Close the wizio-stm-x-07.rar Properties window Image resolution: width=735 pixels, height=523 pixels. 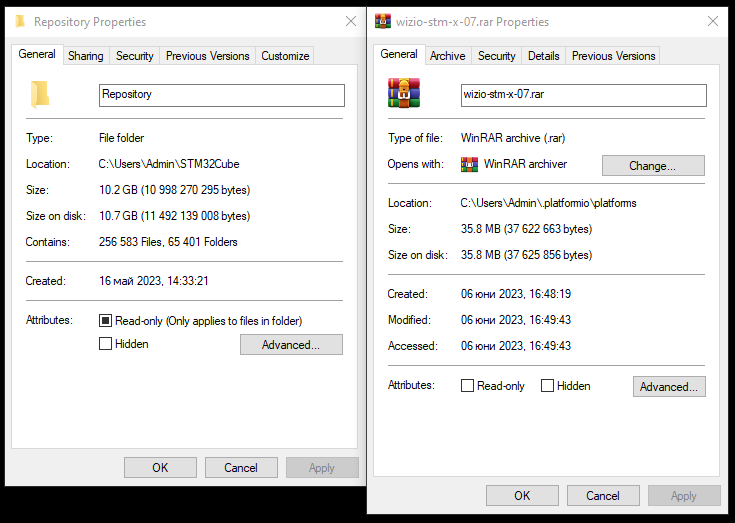pos(712,21)
